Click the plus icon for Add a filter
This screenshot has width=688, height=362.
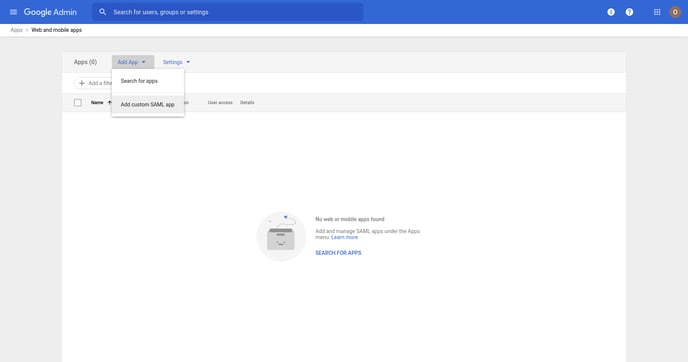point(82,83)
